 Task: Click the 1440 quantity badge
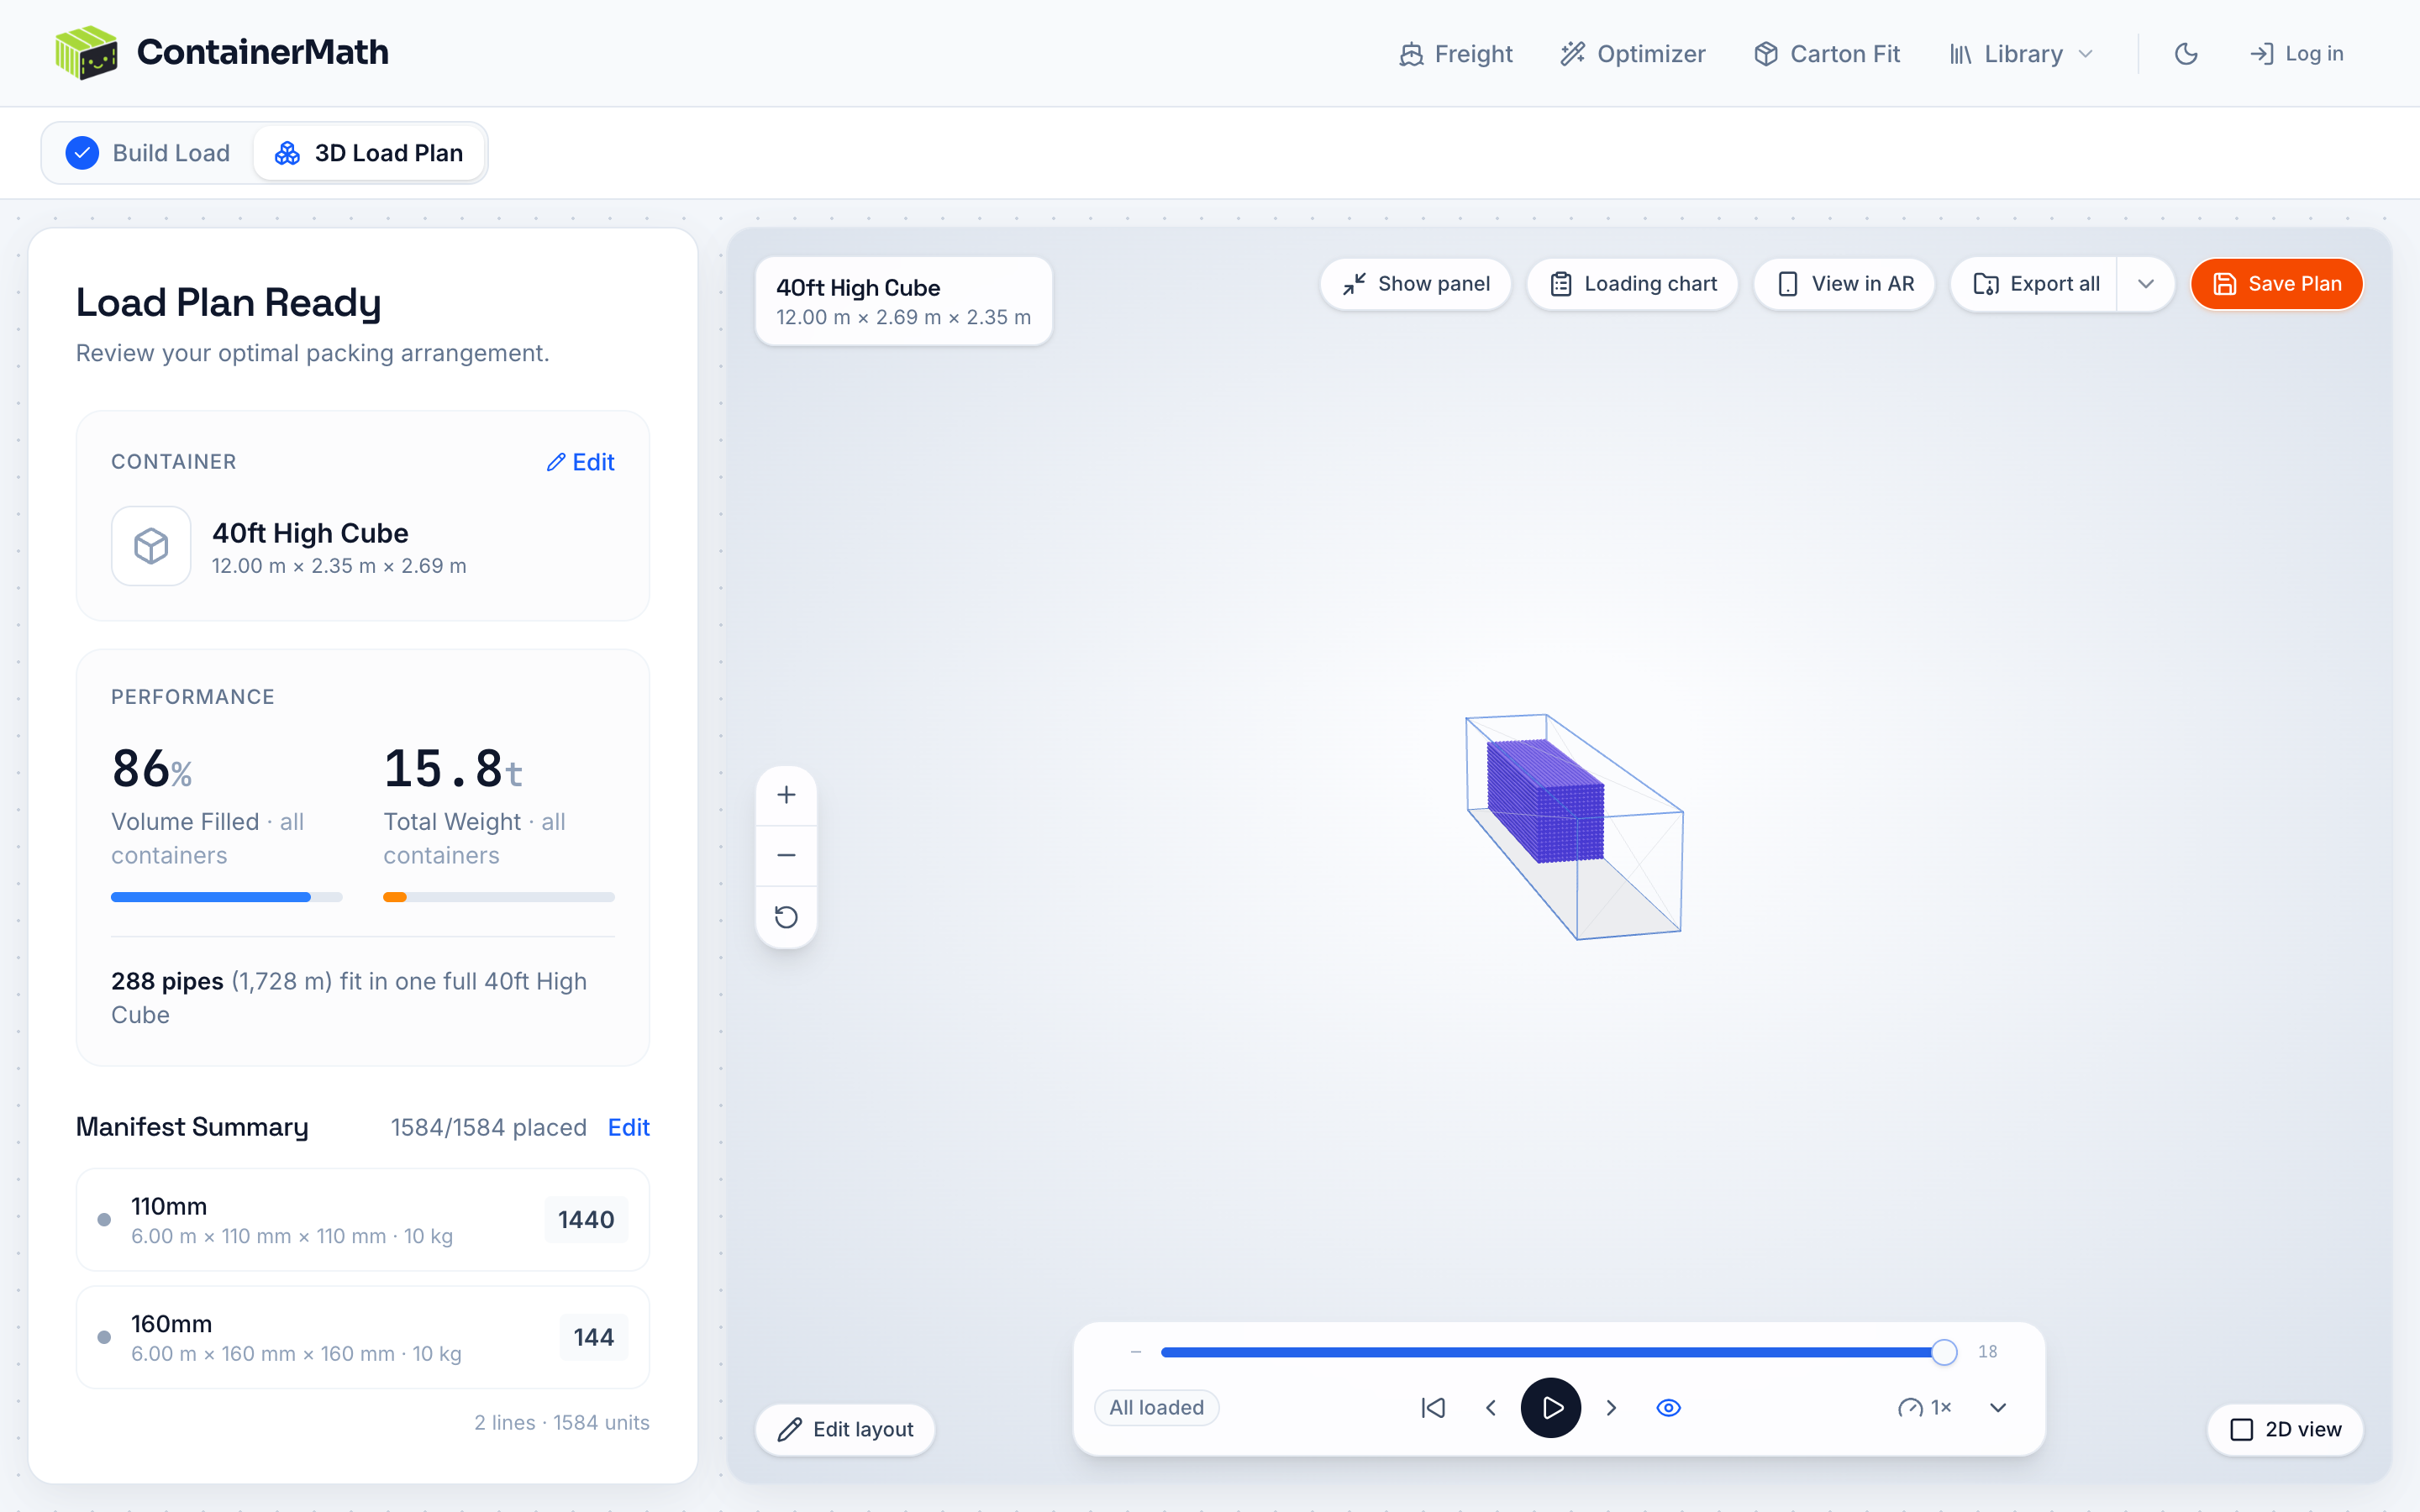click(x=586, y=1220)
